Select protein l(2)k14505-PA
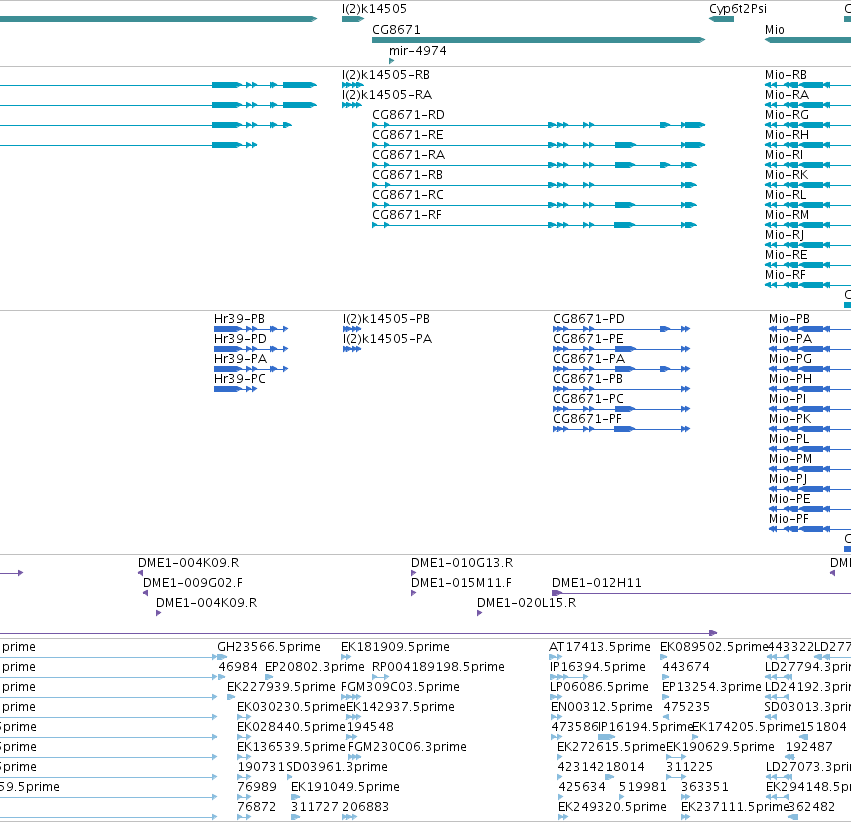 388,339
